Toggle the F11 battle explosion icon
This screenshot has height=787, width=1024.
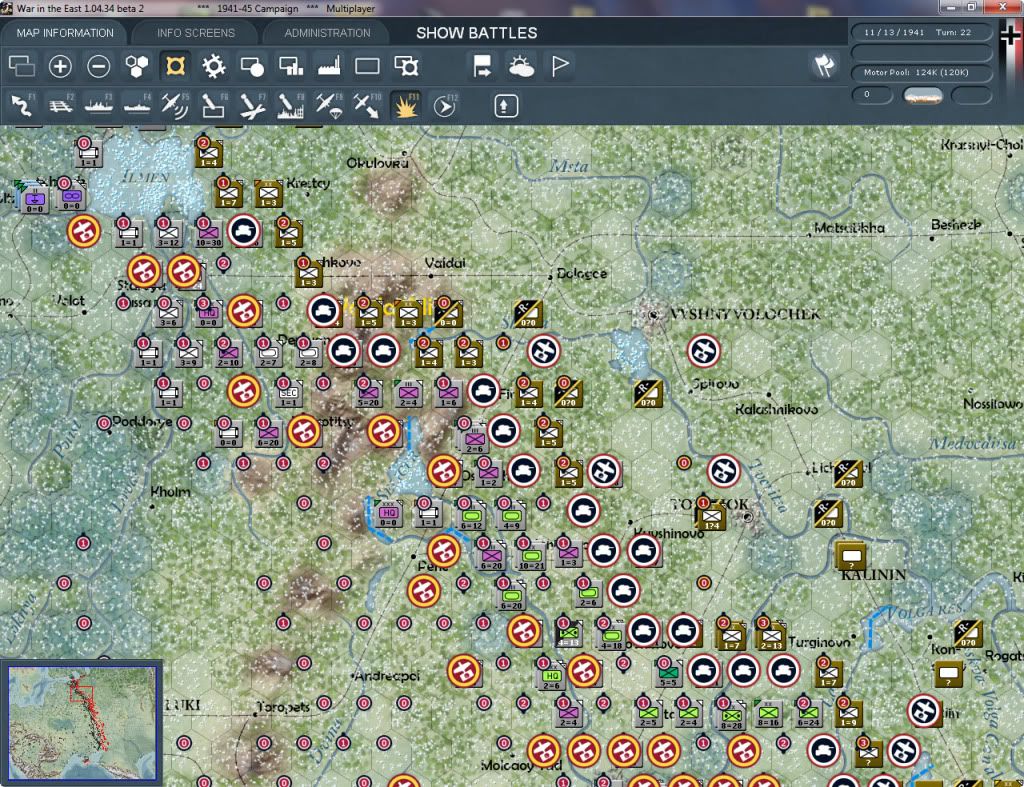tap(405, 106)
